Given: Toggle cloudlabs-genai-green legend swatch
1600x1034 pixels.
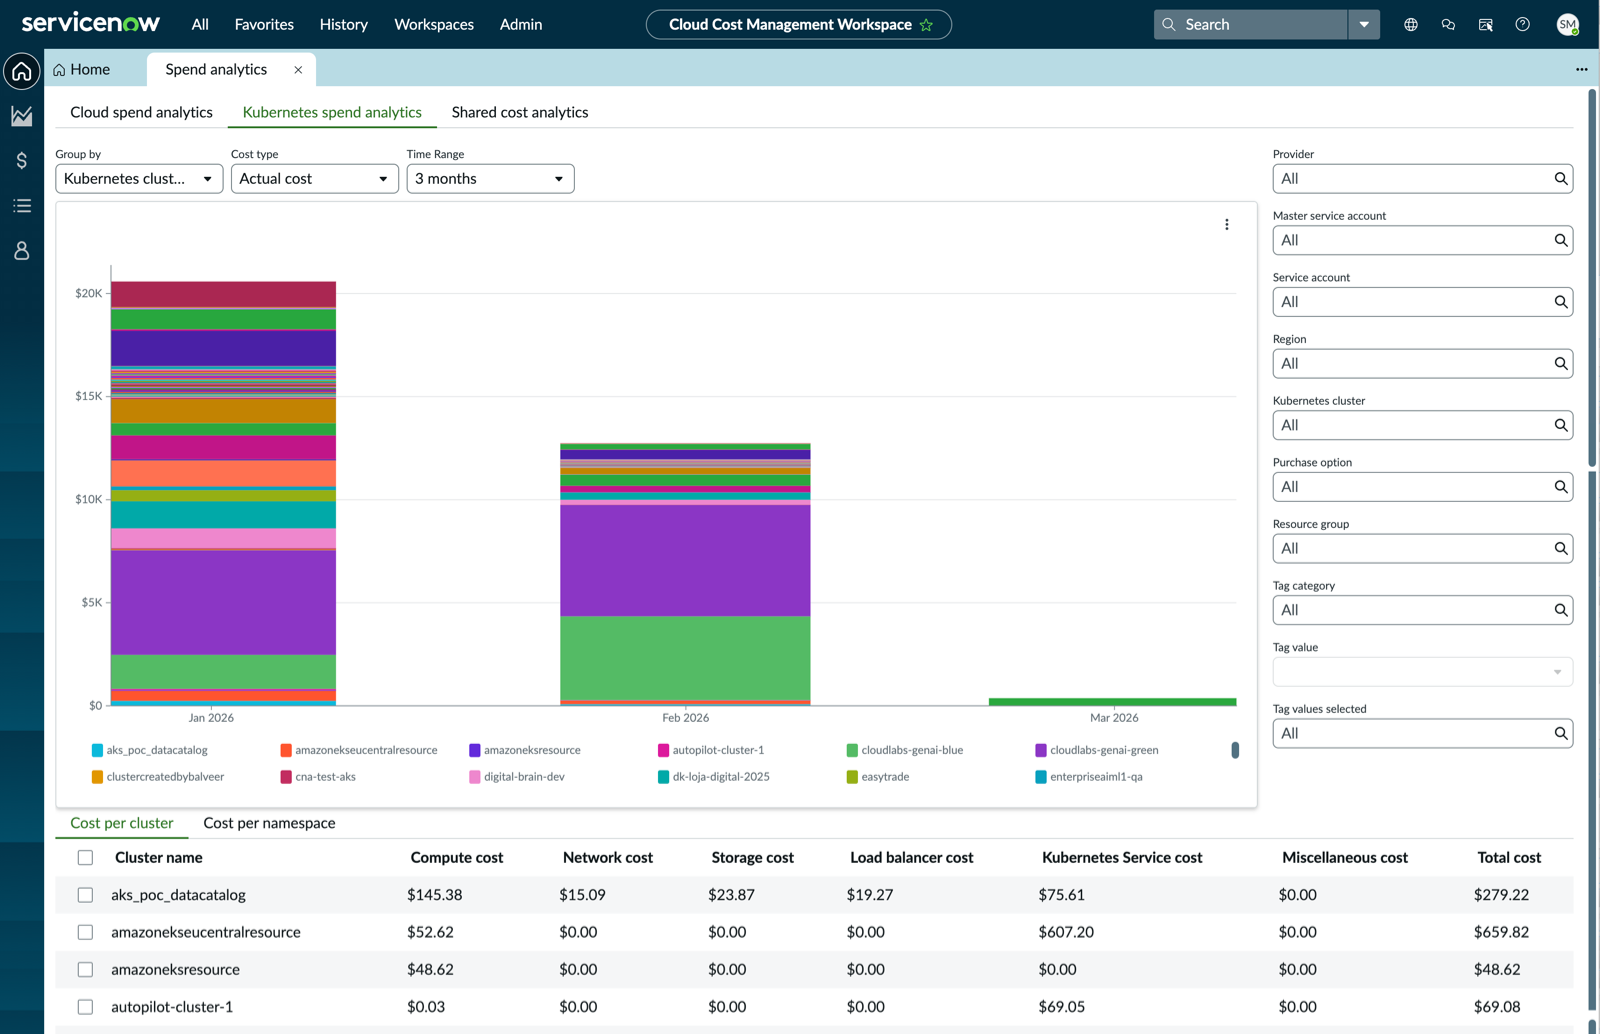Looking at the screenshot, I should pos(1041,750).
